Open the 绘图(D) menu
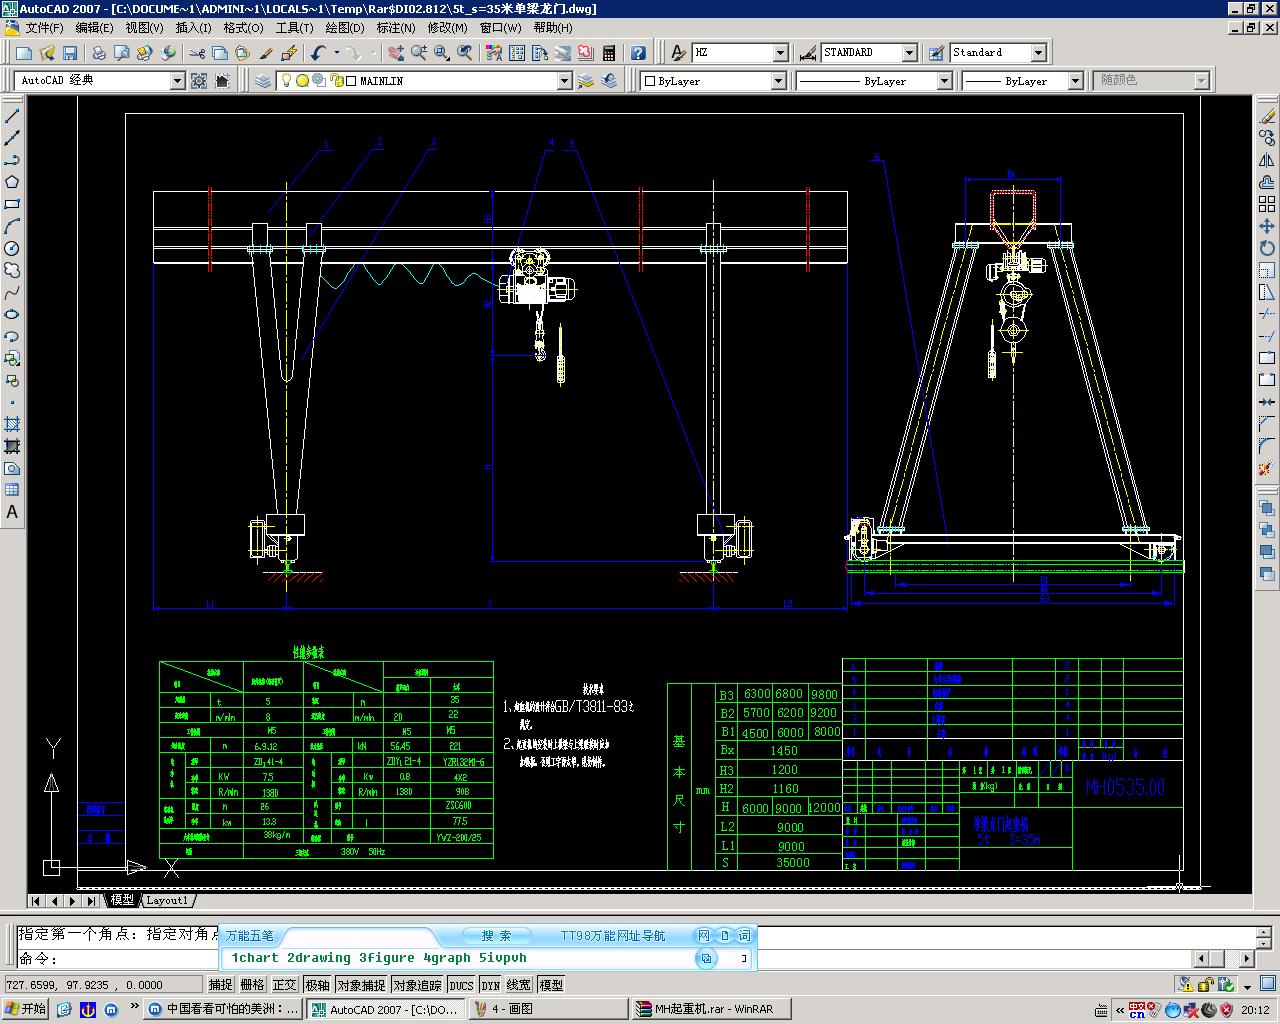 (345, 28)
